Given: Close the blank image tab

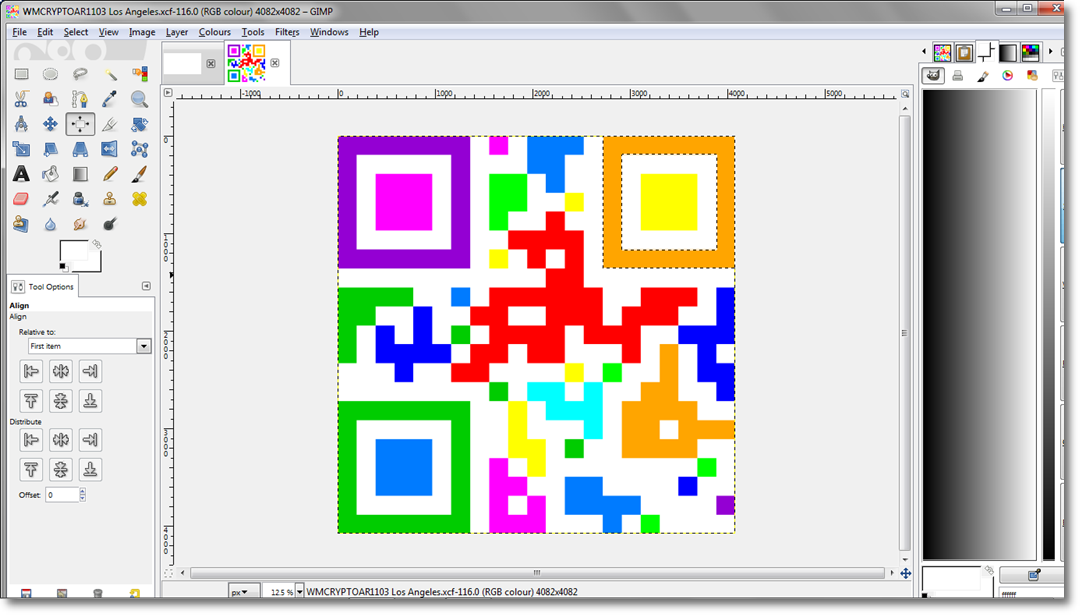Looking at the screenshot, I should 211,63.
